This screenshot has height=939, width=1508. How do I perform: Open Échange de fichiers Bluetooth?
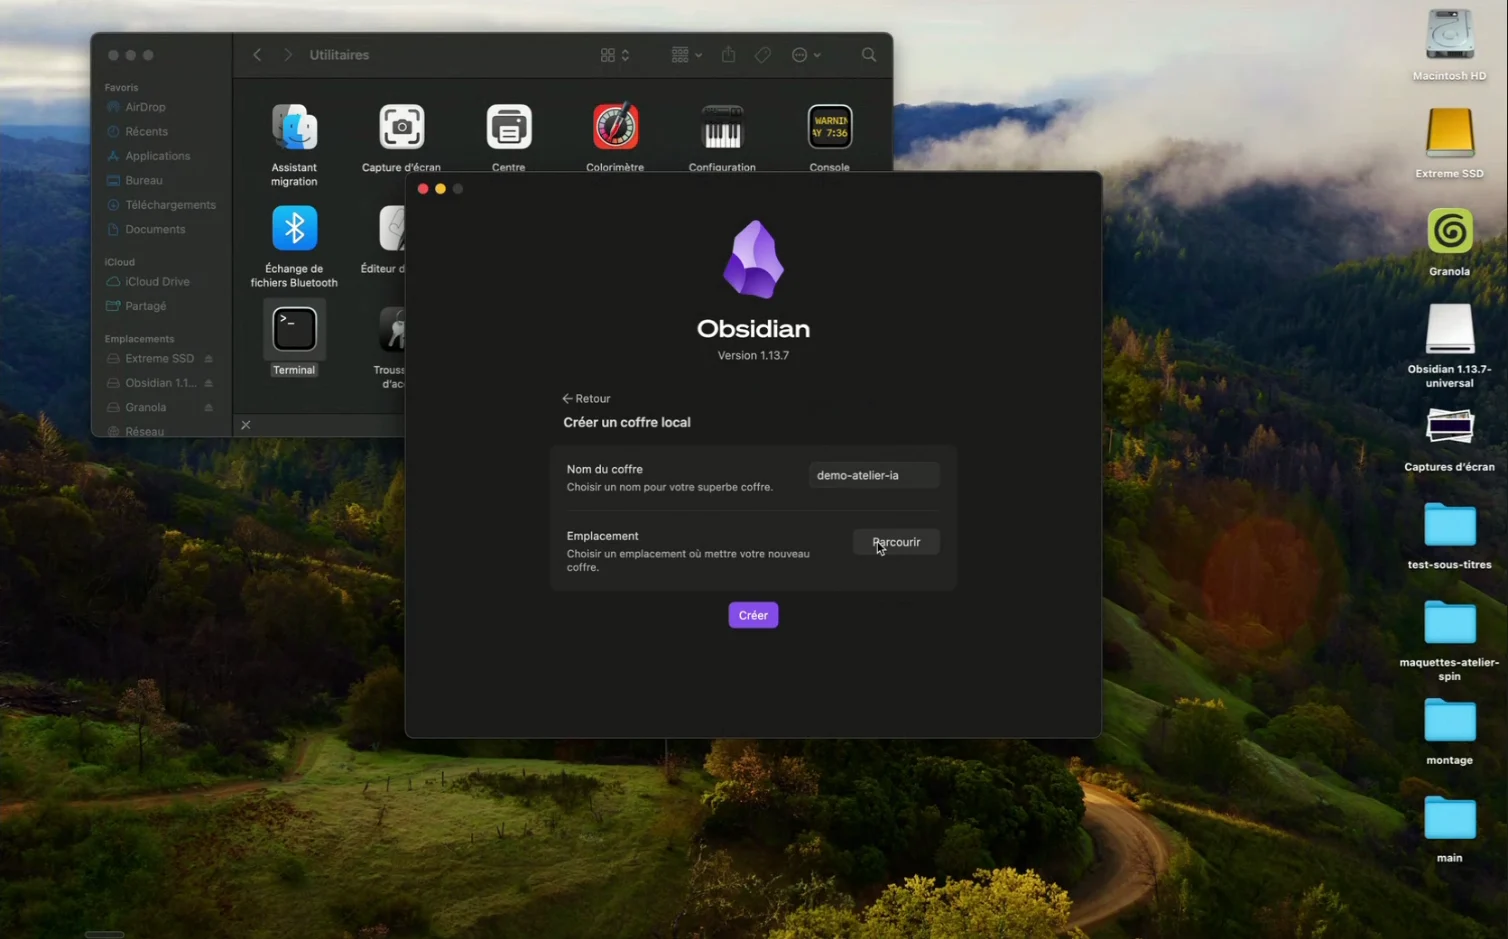294,228
